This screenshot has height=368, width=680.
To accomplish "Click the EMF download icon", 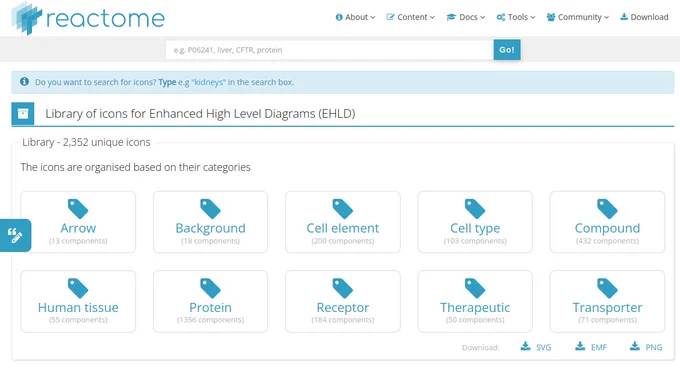I will pyautogui.click(x=580, y=346).
